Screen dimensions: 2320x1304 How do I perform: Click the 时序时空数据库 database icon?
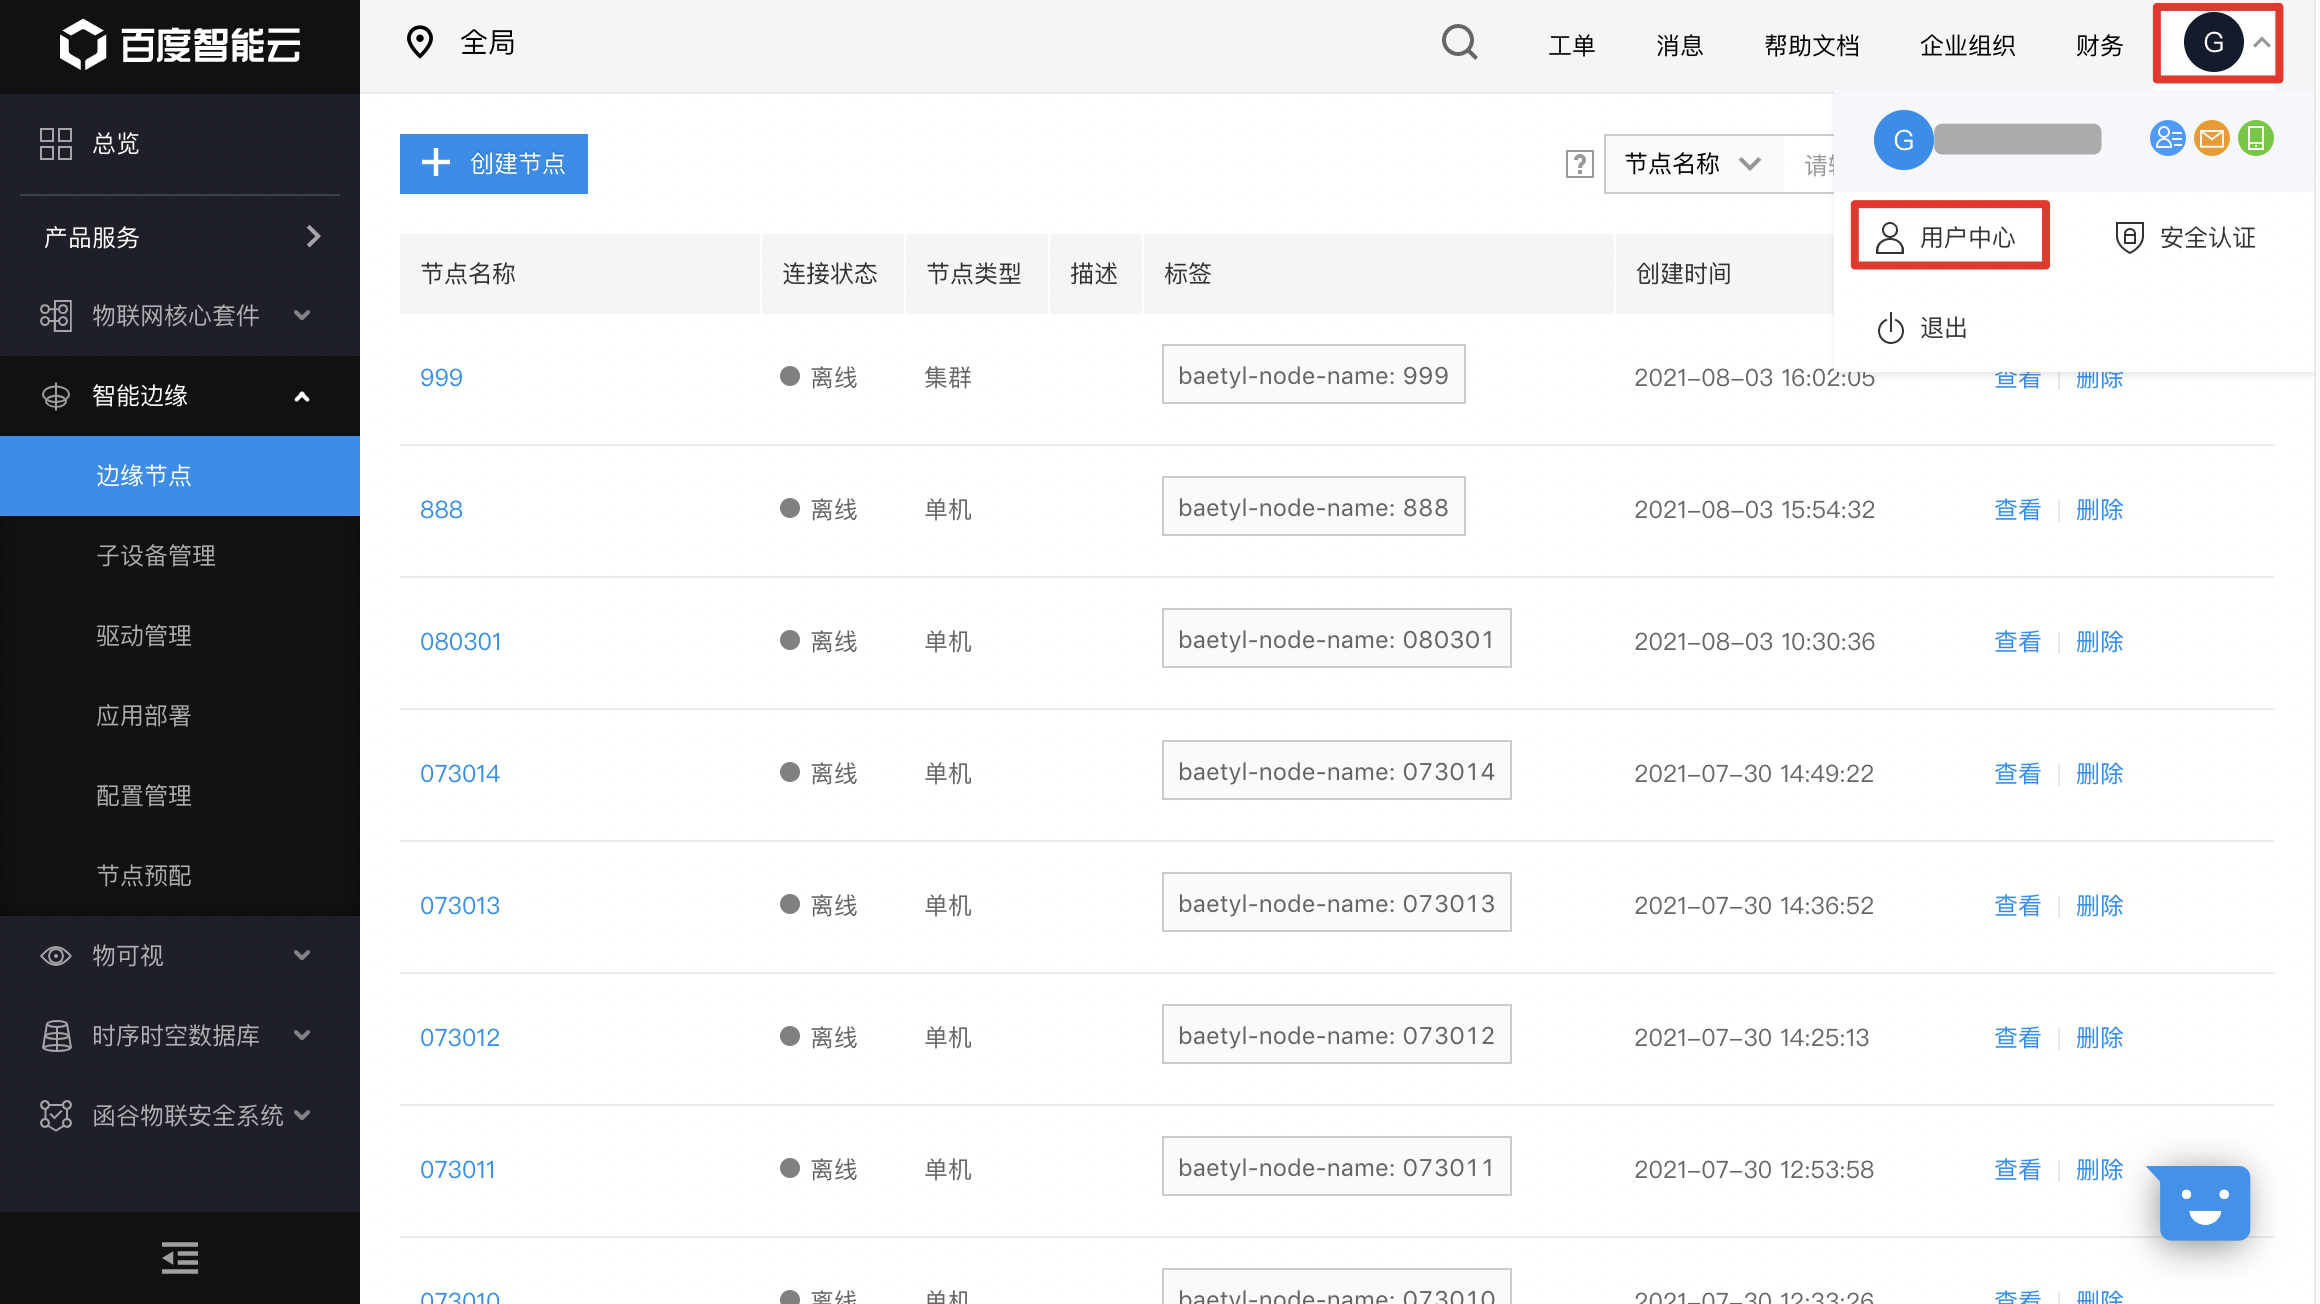click(x=56, y=1035)
